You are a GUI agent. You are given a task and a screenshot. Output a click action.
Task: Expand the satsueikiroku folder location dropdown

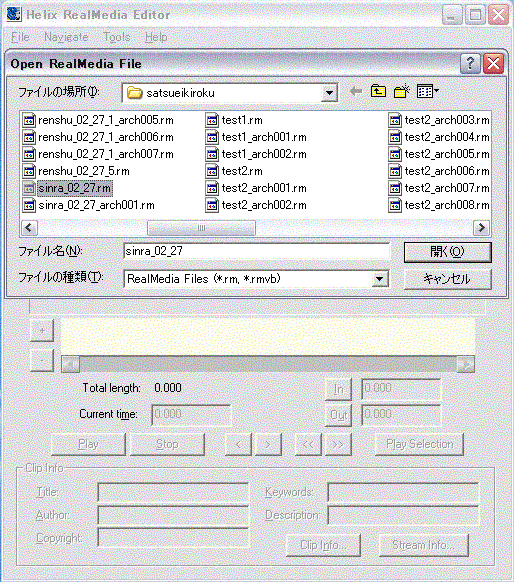[x=329, y=93]
